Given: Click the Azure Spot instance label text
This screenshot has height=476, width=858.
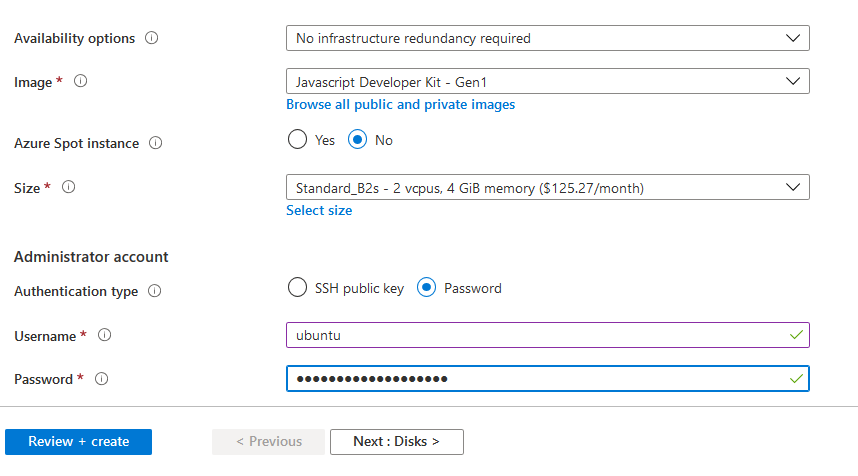Looking at the screenshot, I should (77, 143).
